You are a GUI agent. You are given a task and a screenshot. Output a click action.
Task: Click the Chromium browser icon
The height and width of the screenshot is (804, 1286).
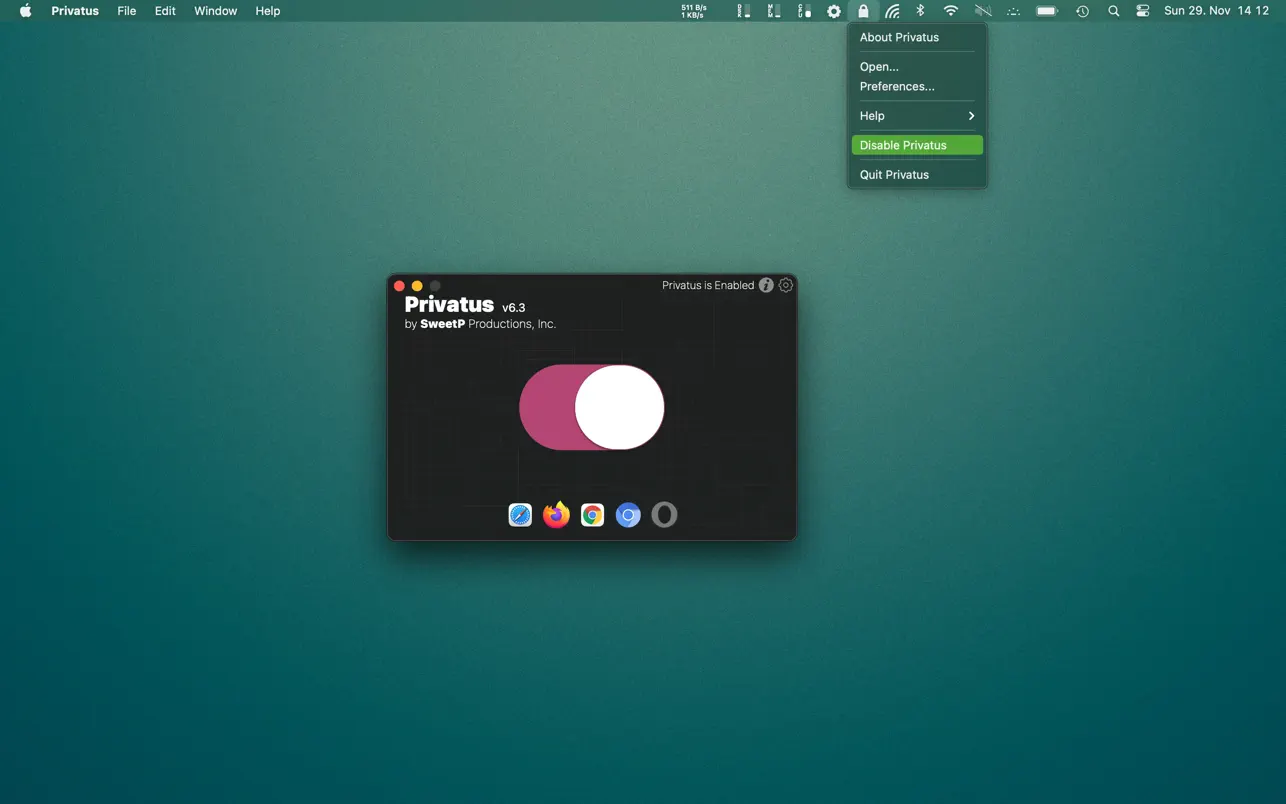click(628, 515)
